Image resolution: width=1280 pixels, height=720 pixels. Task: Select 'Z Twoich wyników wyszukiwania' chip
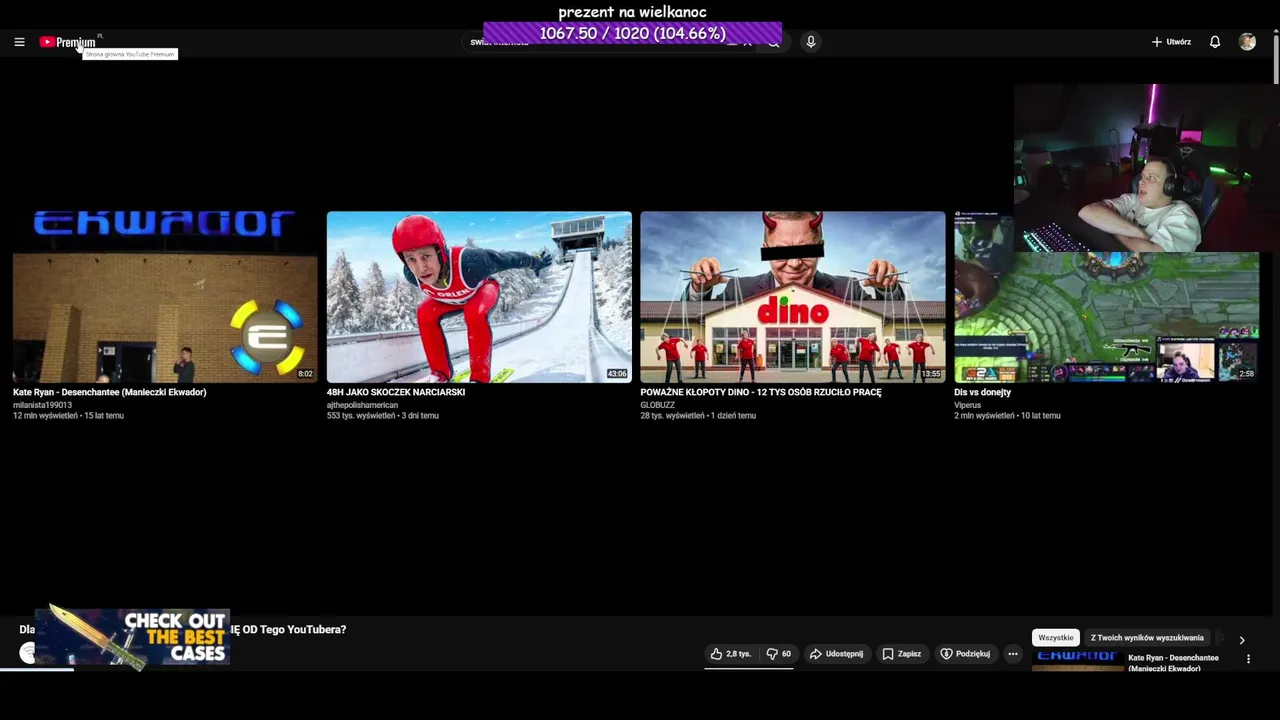pos(1147,638)
